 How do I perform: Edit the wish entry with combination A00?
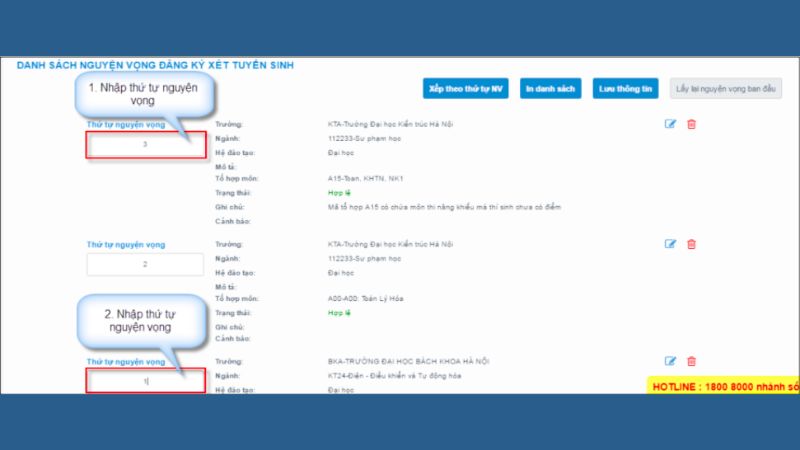tap(671, 244)
